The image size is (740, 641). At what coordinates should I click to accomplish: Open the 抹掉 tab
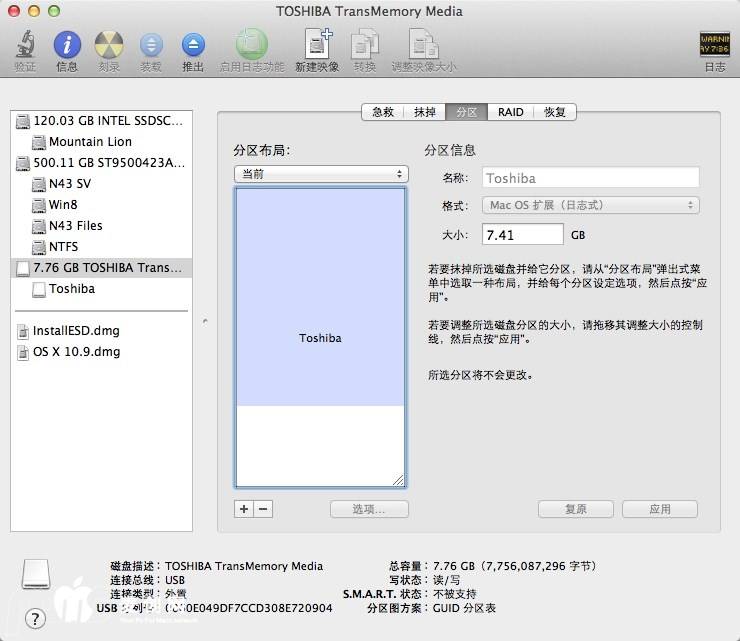tap(425, 112)
